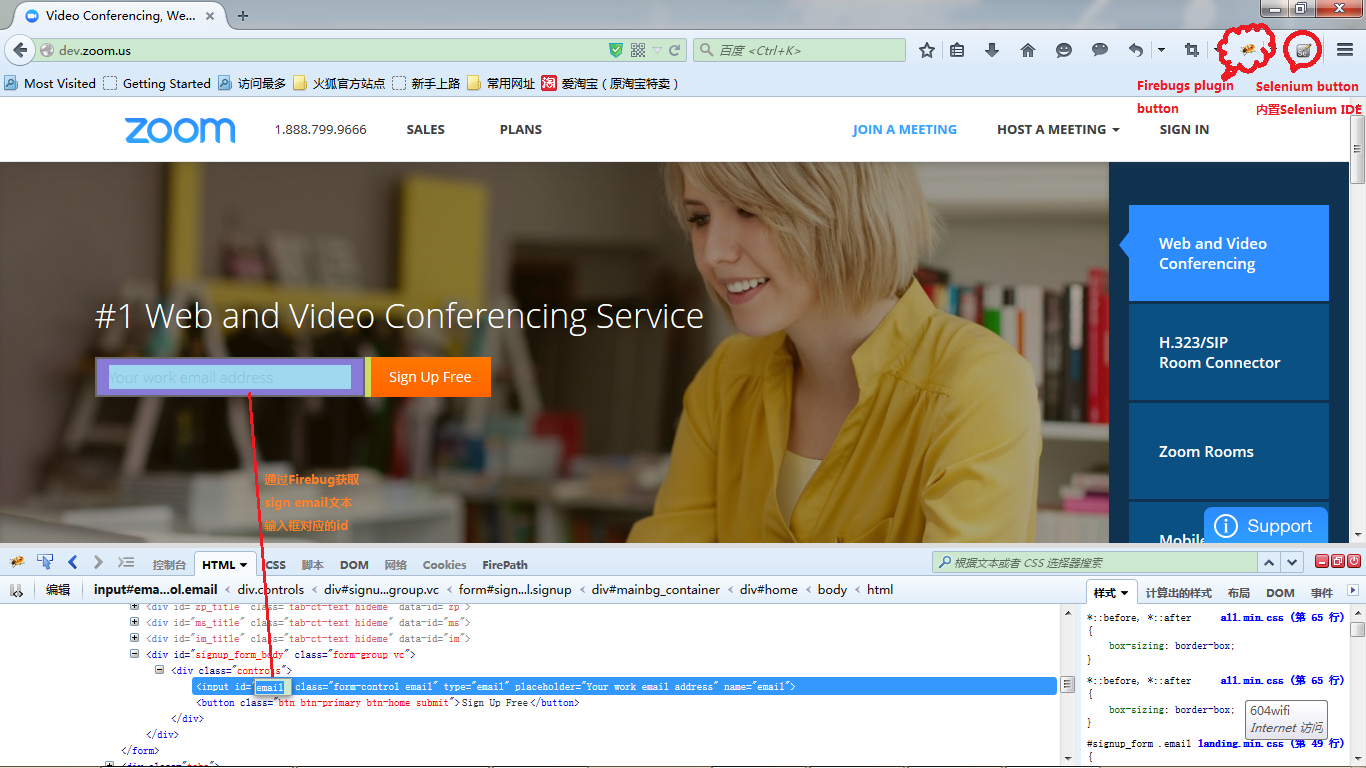
Task: Select H.323/SIP Room Connector panel
Action: point(1229,352)
